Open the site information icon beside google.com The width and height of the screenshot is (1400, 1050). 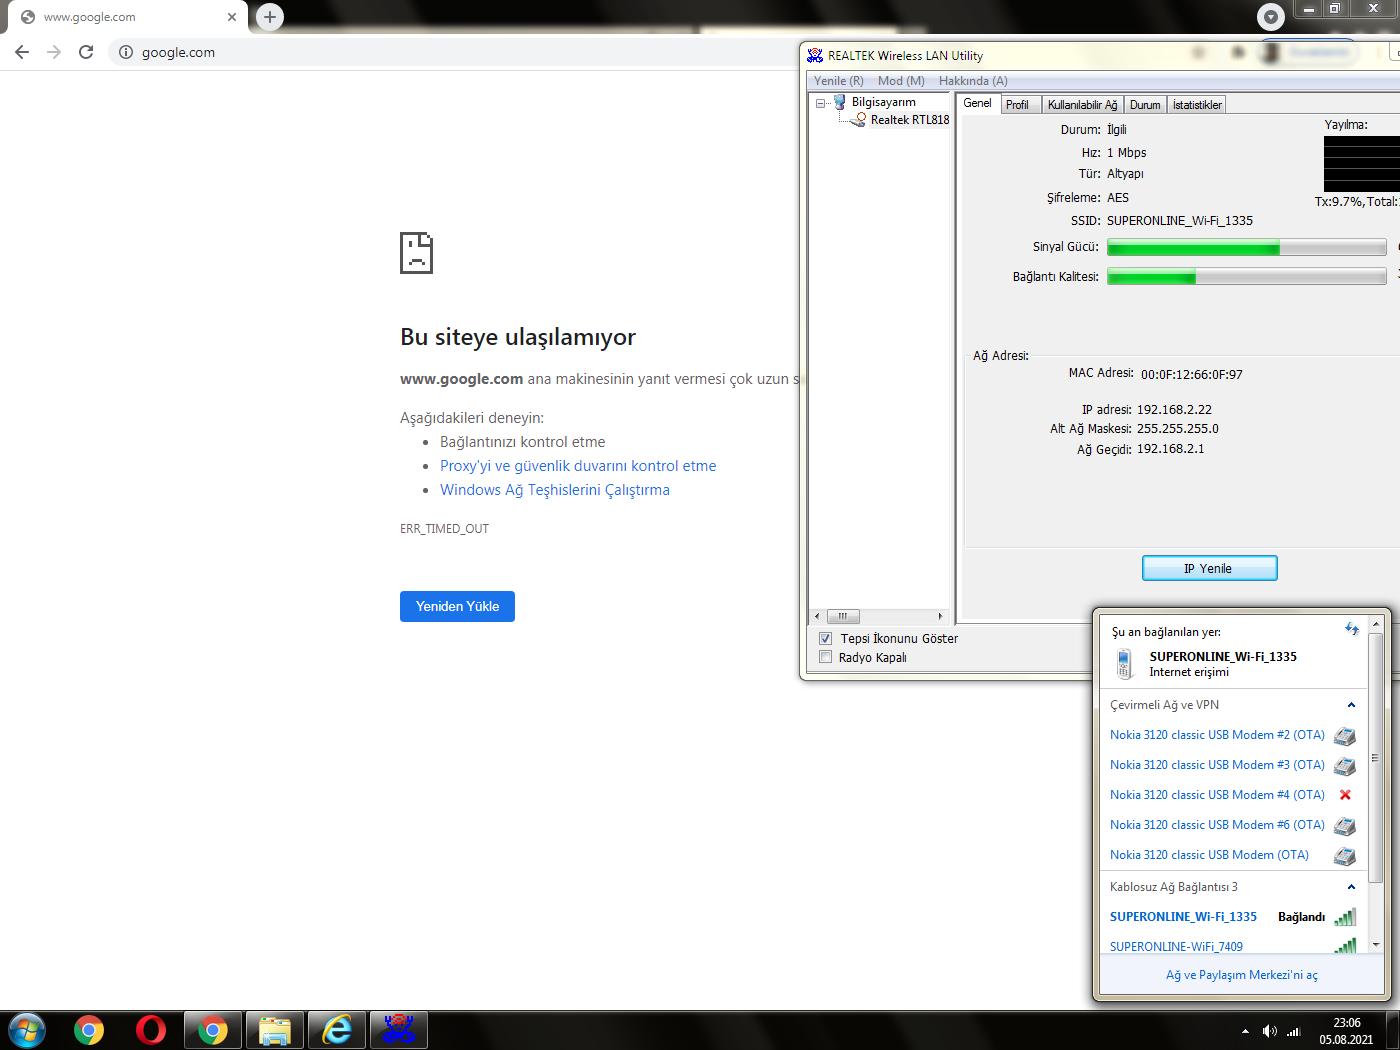pos(126,52)
